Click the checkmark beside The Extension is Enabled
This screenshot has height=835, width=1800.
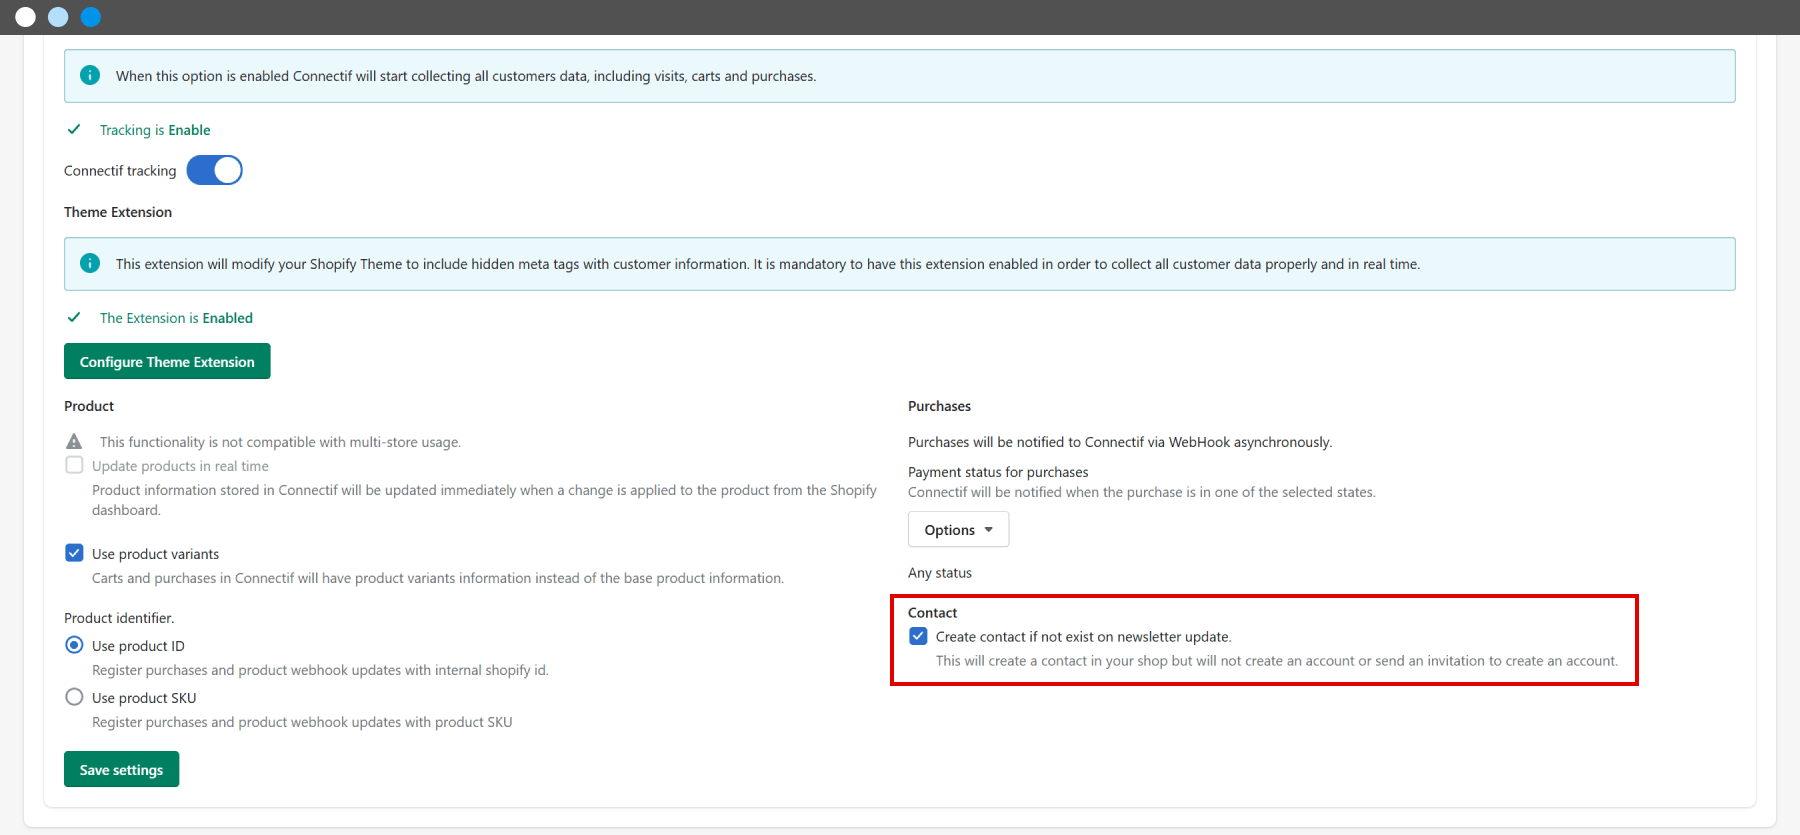(74, 317)
